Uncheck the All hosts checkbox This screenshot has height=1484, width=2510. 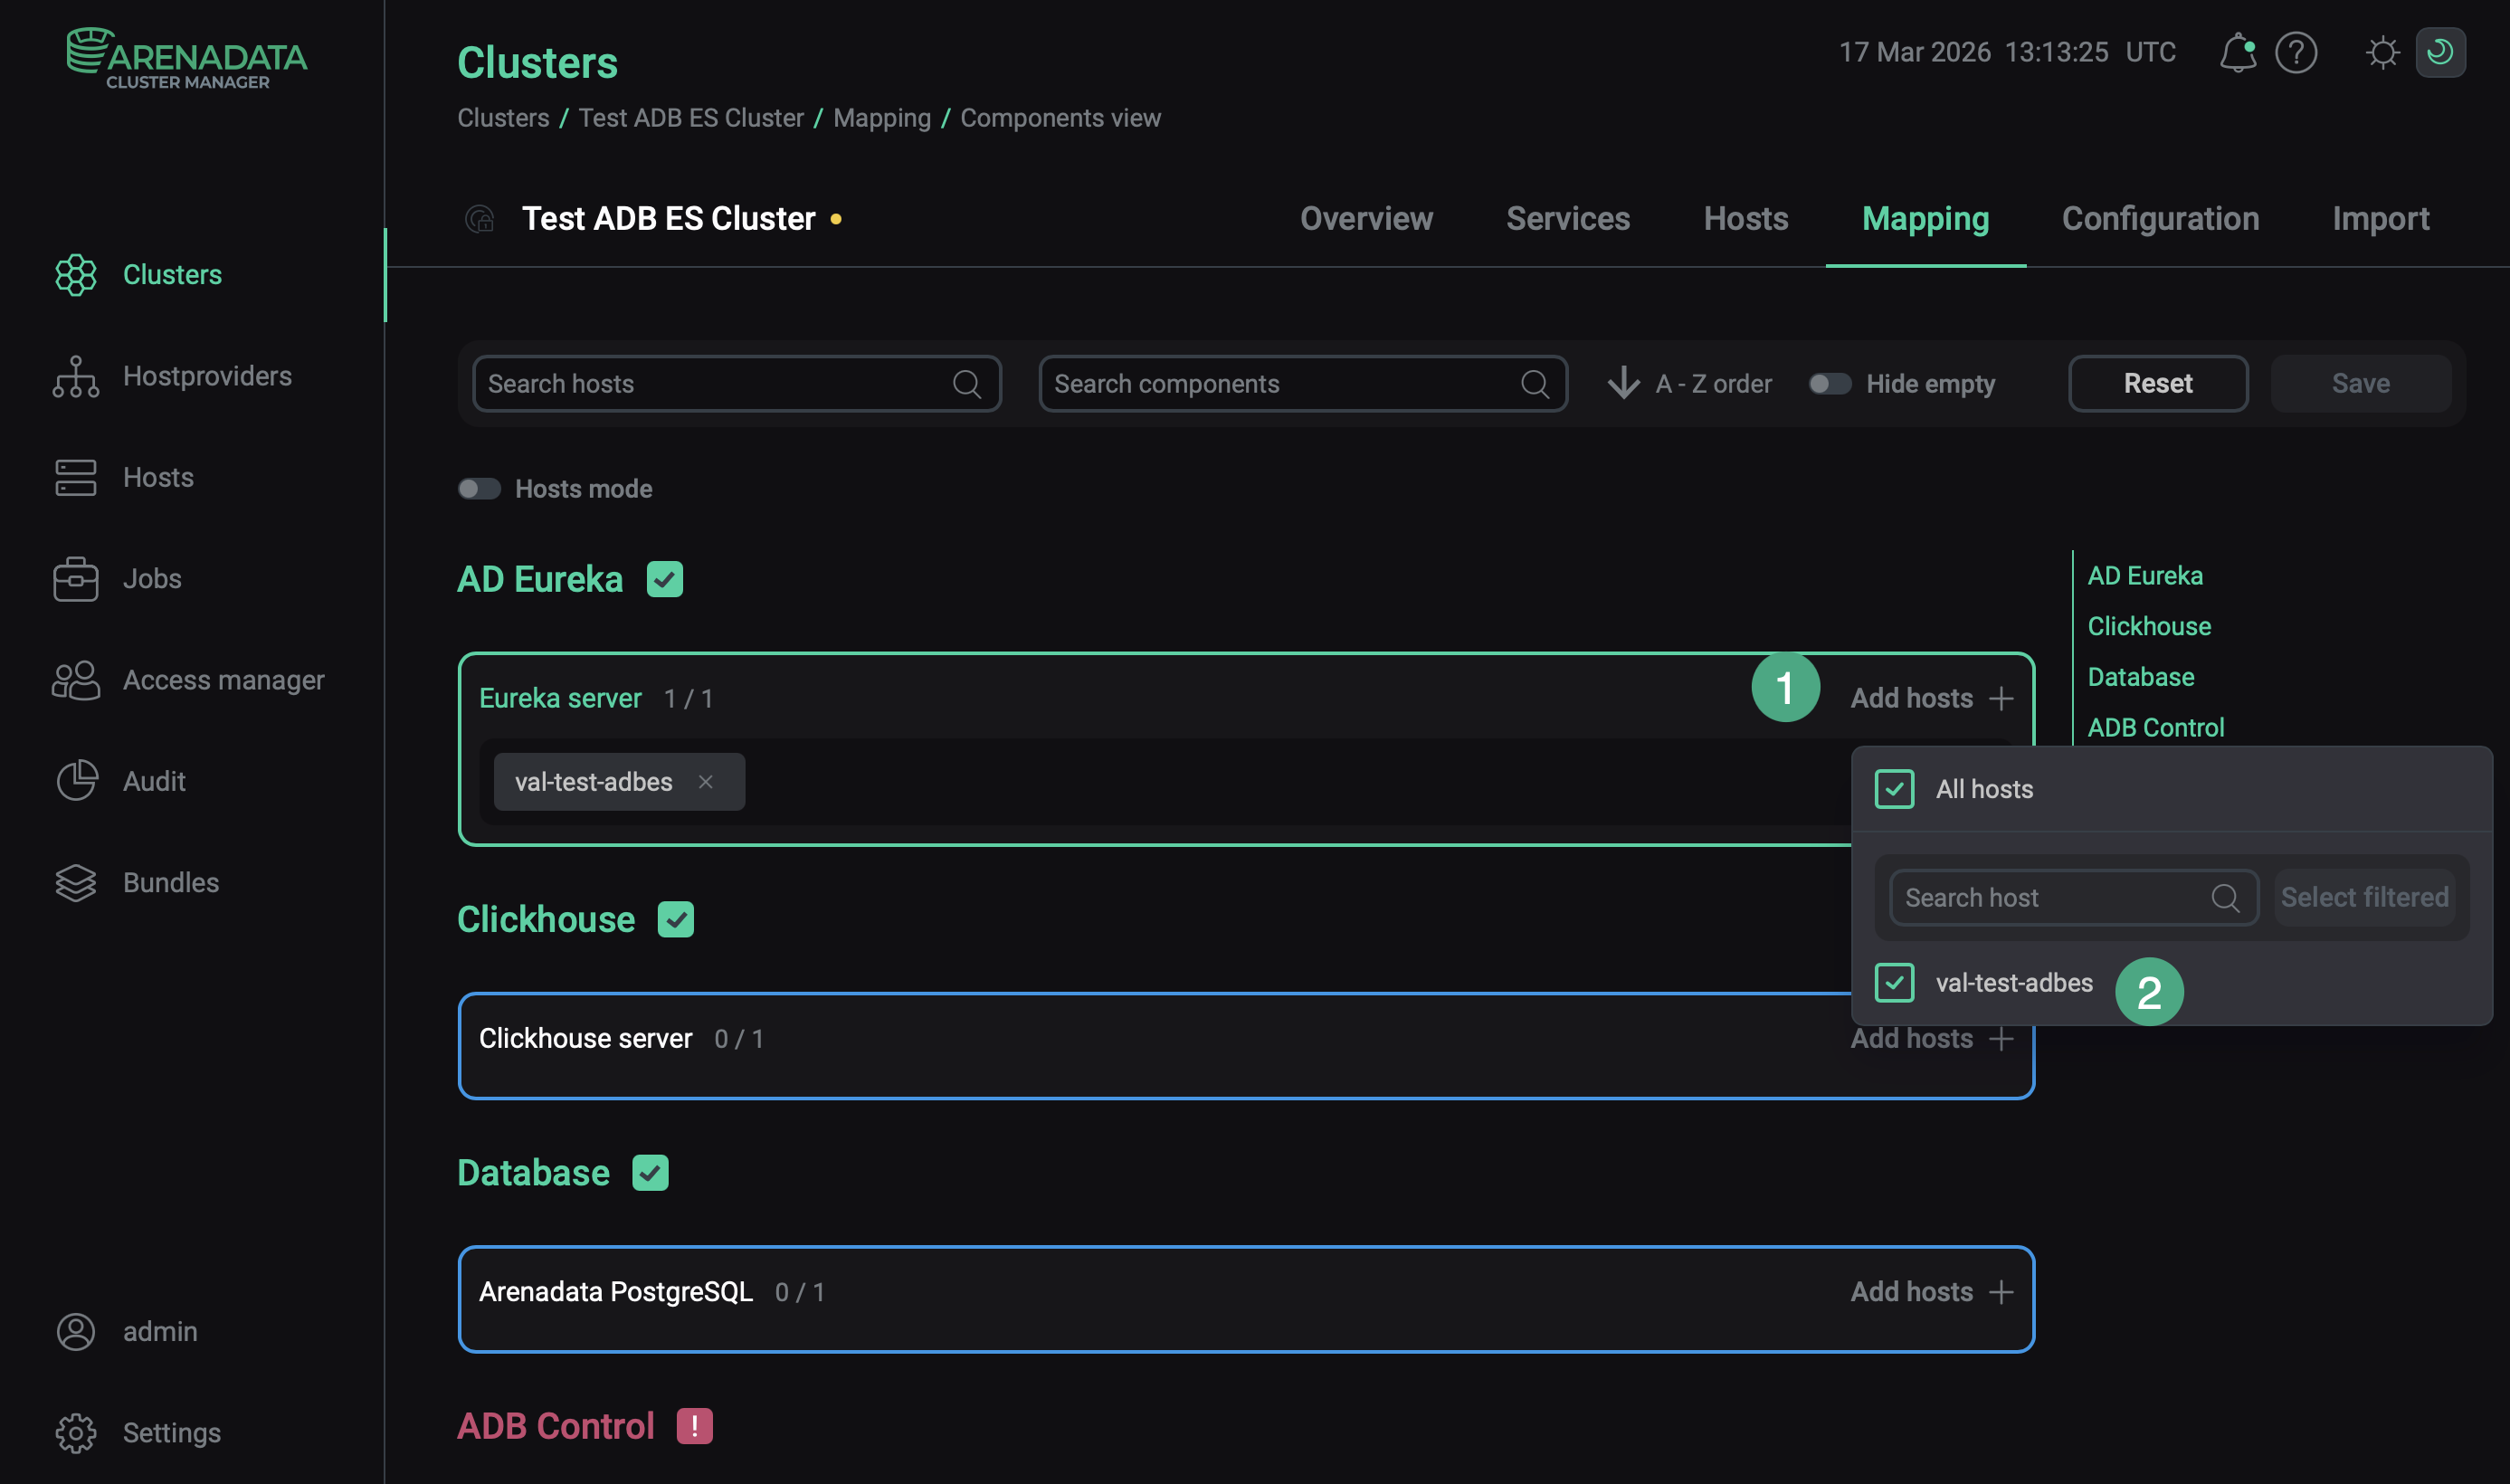[x=1893, y=789]
